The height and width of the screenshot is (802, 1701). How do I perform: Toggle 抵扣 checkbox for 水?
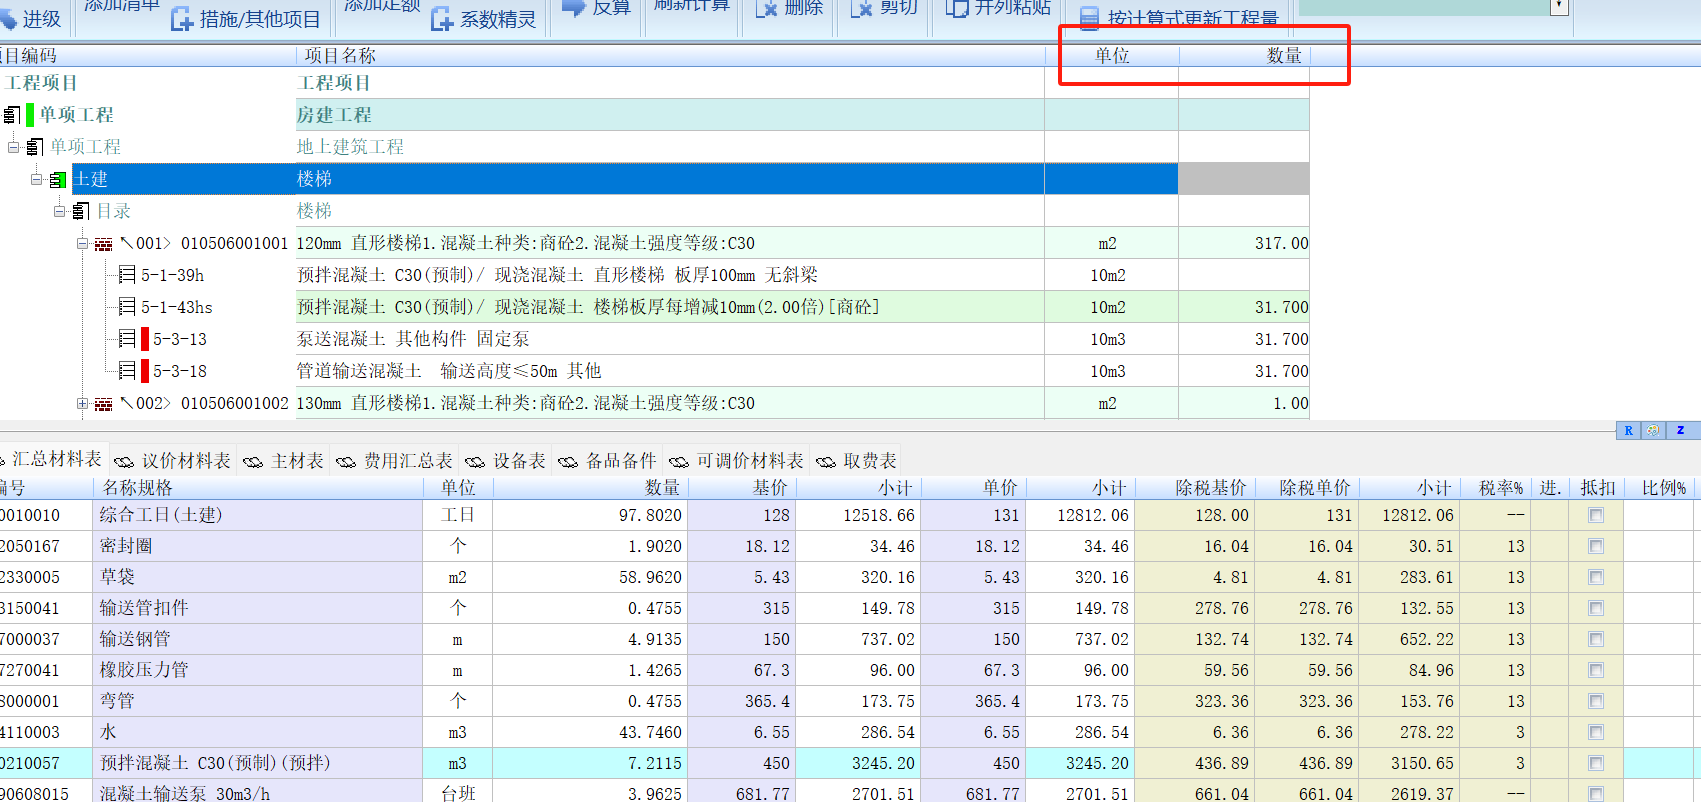tap(1596, 733)
